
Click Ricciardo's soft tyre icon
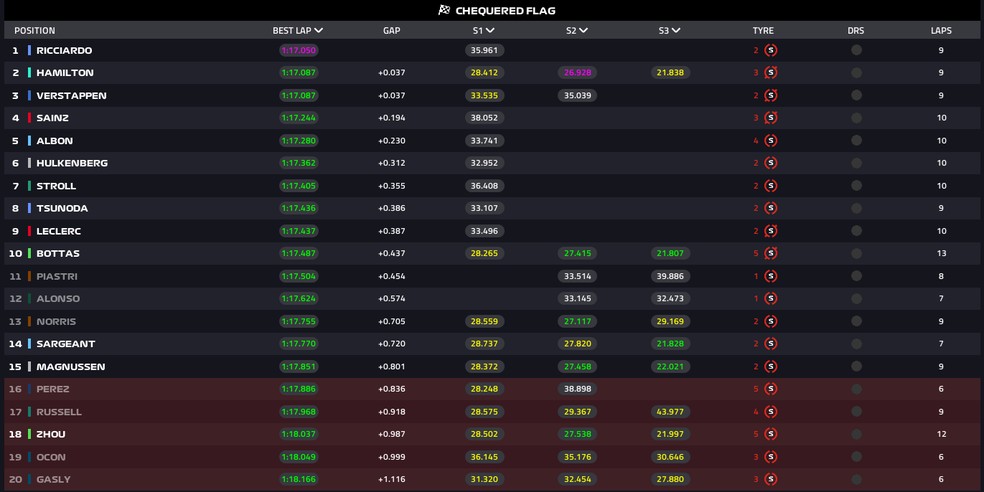tap(771, 50)
